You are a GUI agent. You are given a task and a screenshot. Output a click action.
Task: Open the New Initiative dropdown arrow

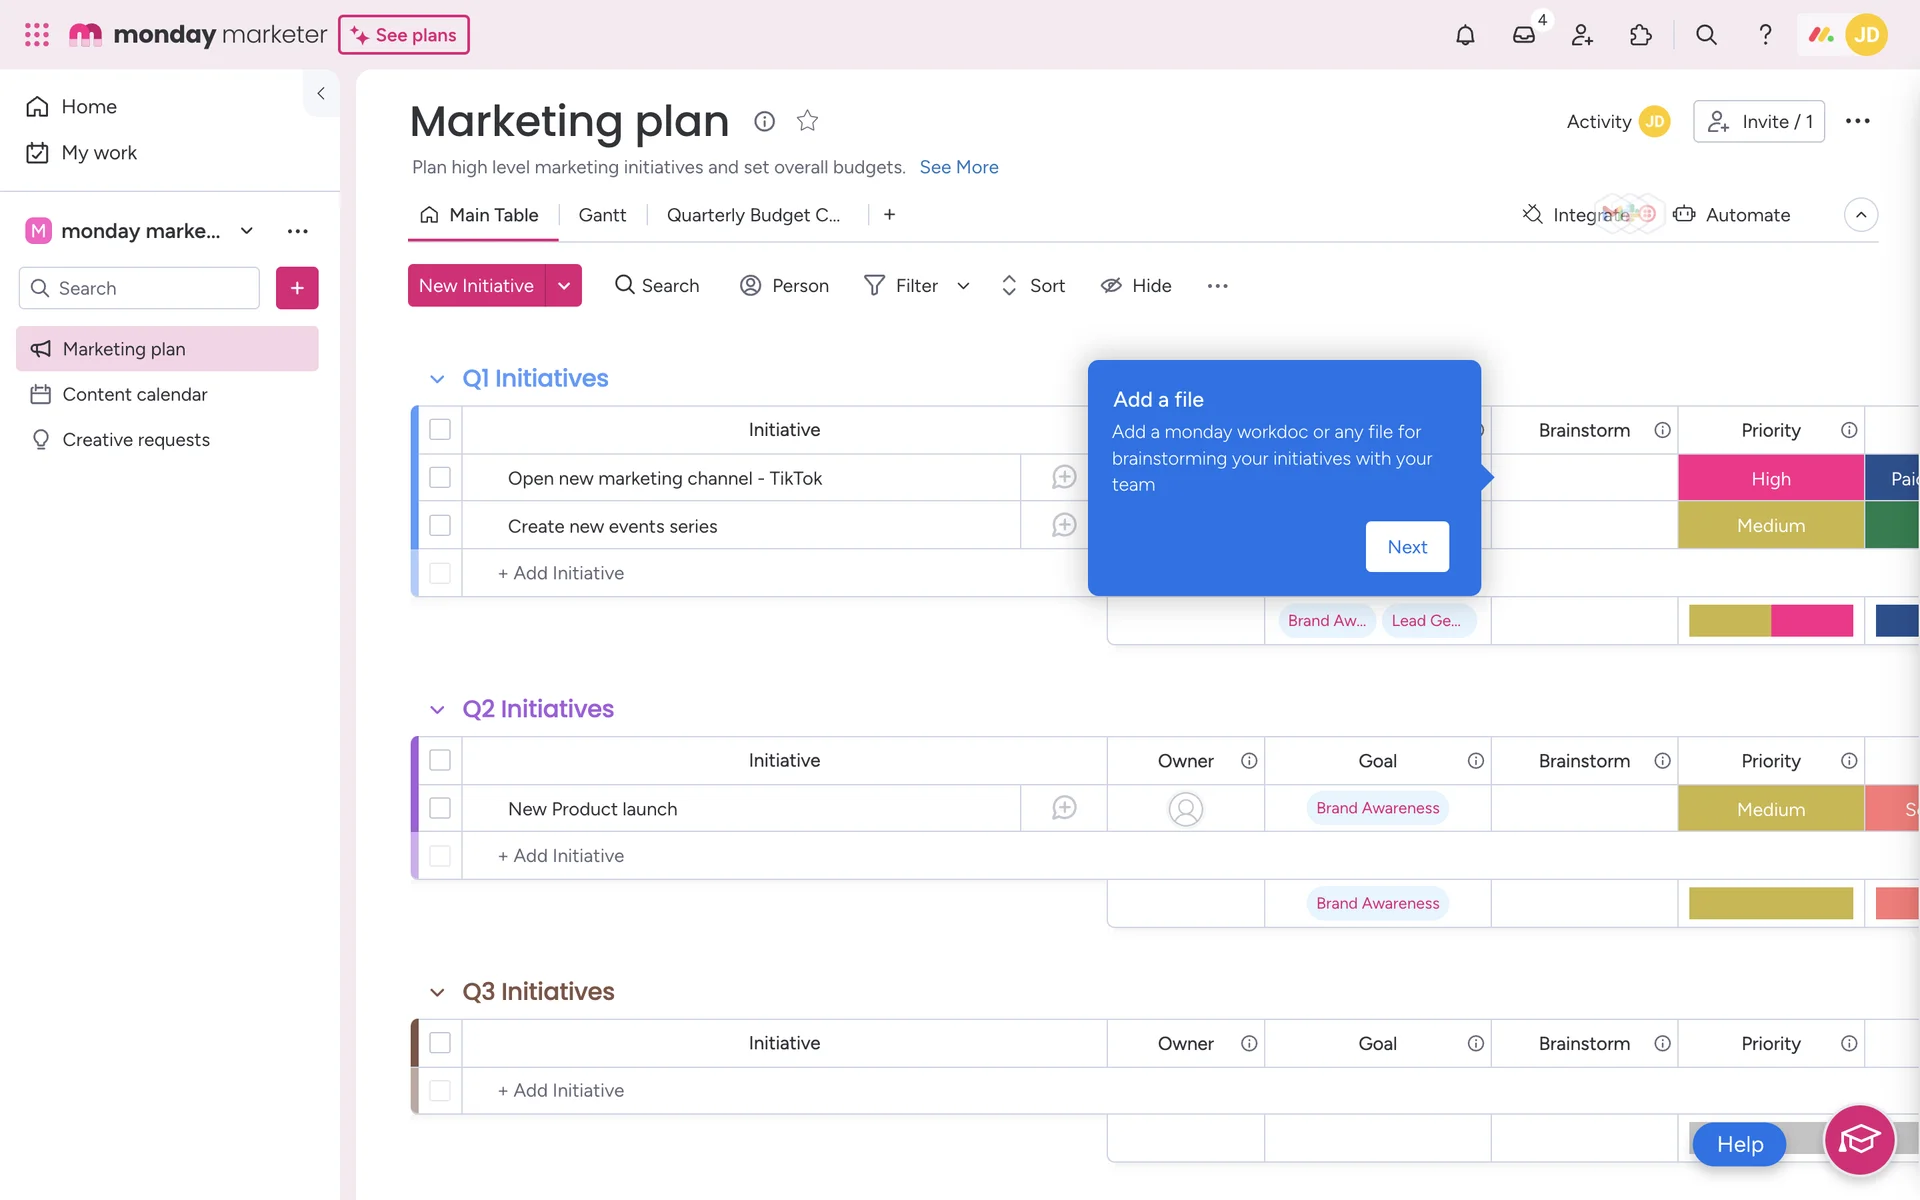click(x=564, y=286)
